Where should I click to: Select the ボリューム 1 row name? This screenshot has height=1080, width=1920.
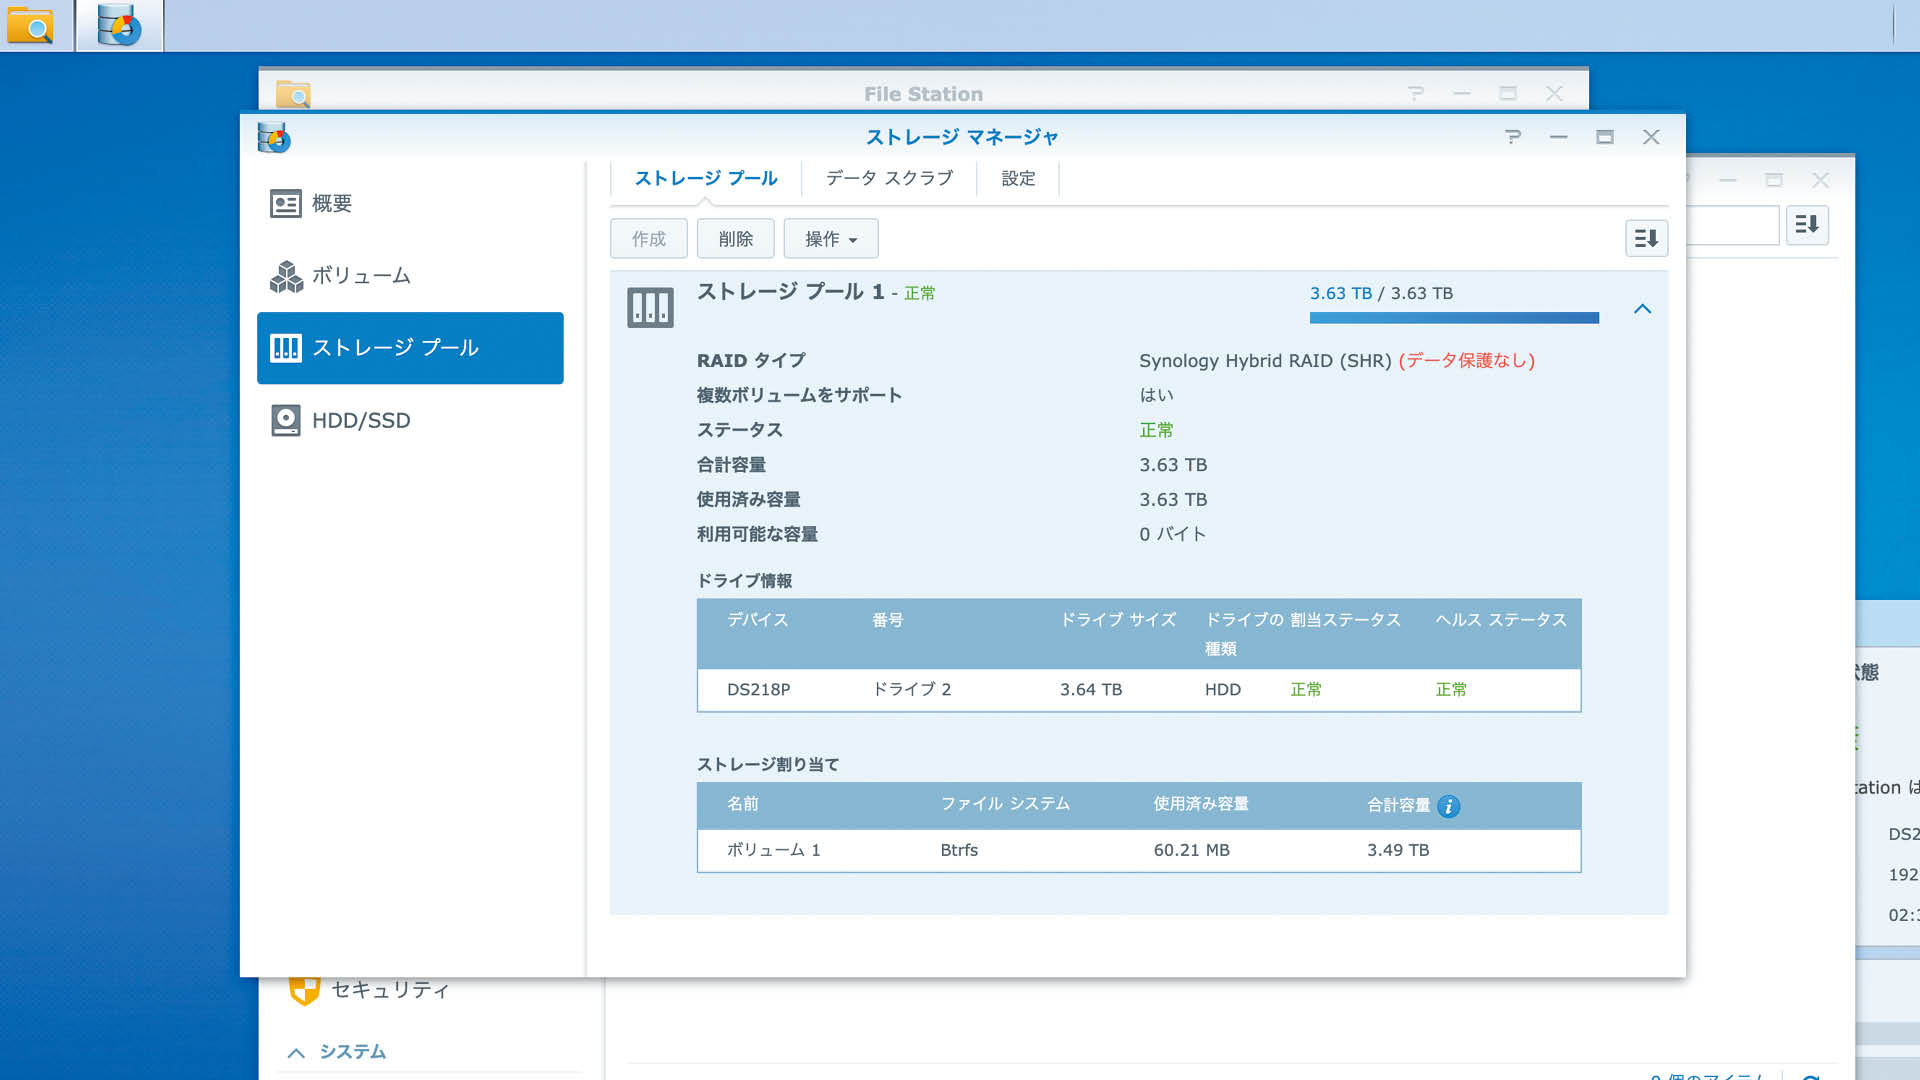click(x=773, y=850)
